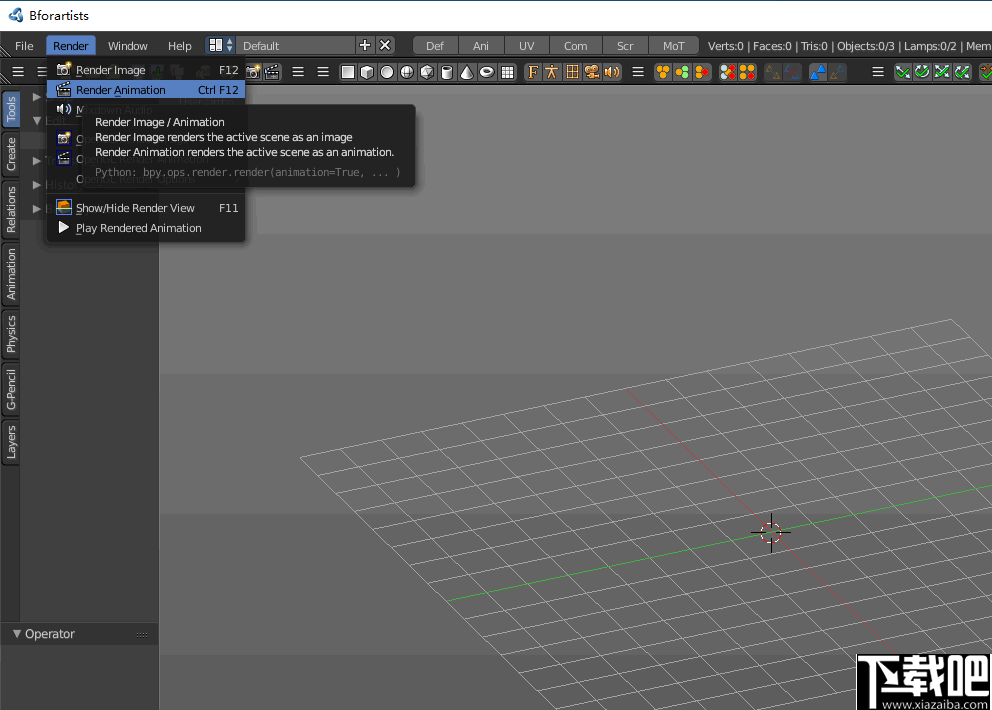Create a Text object using the F icon
Image resolution: width=992 pixels, height=710 pixels.
coord(532,72)
